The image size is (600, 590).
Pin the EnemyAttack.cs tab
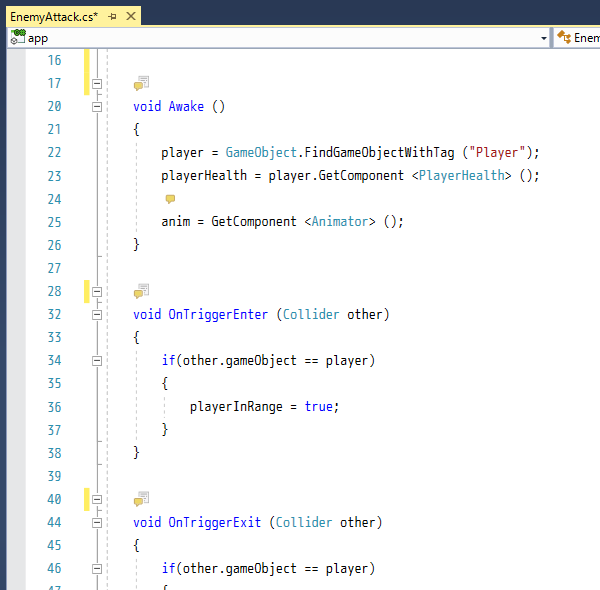112,16
